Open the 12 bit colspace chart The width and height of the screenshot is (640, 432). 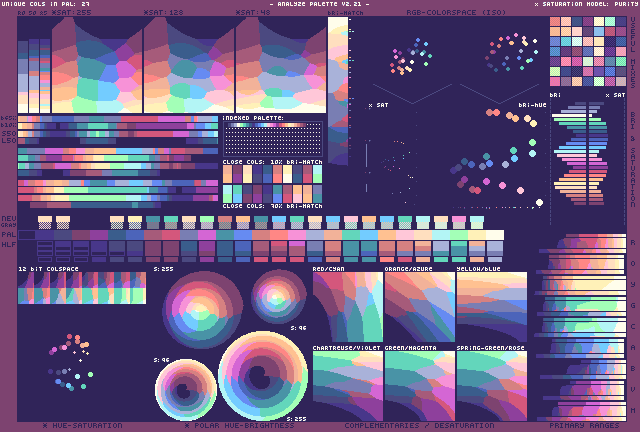82,288
